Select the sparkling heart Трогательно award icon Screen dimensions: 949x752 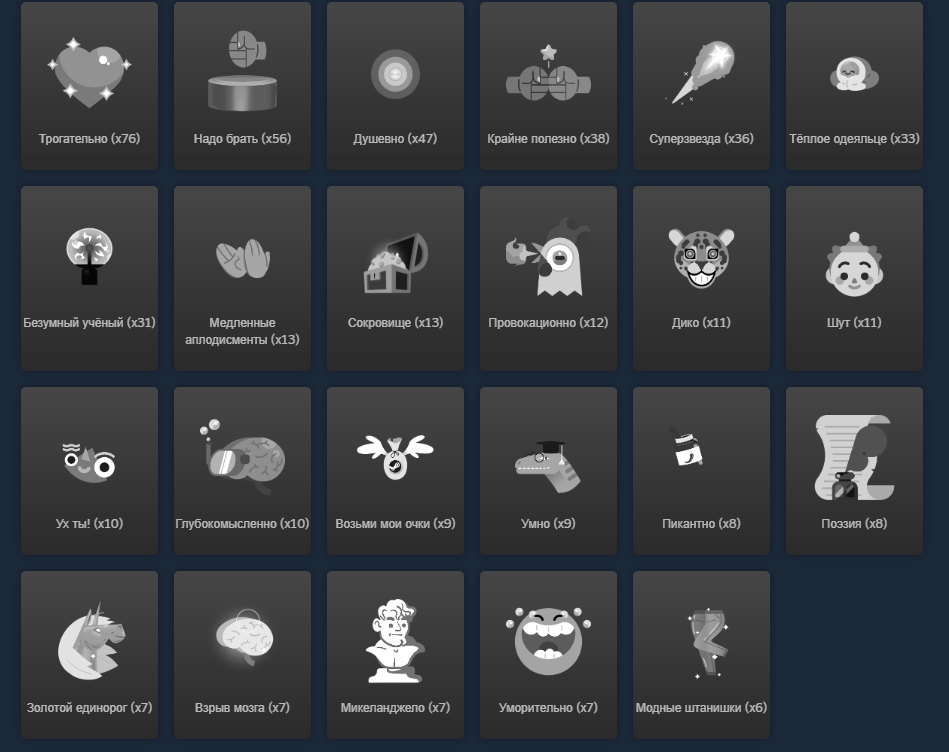coord(90,73)
